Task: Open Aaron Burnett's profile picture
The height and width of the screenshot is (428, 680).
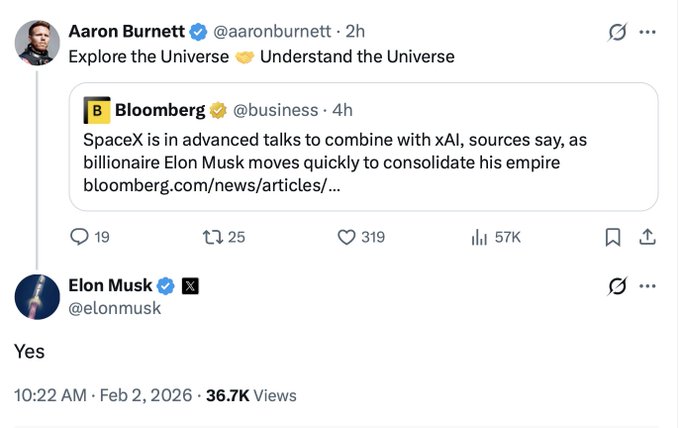Action: 36,42
